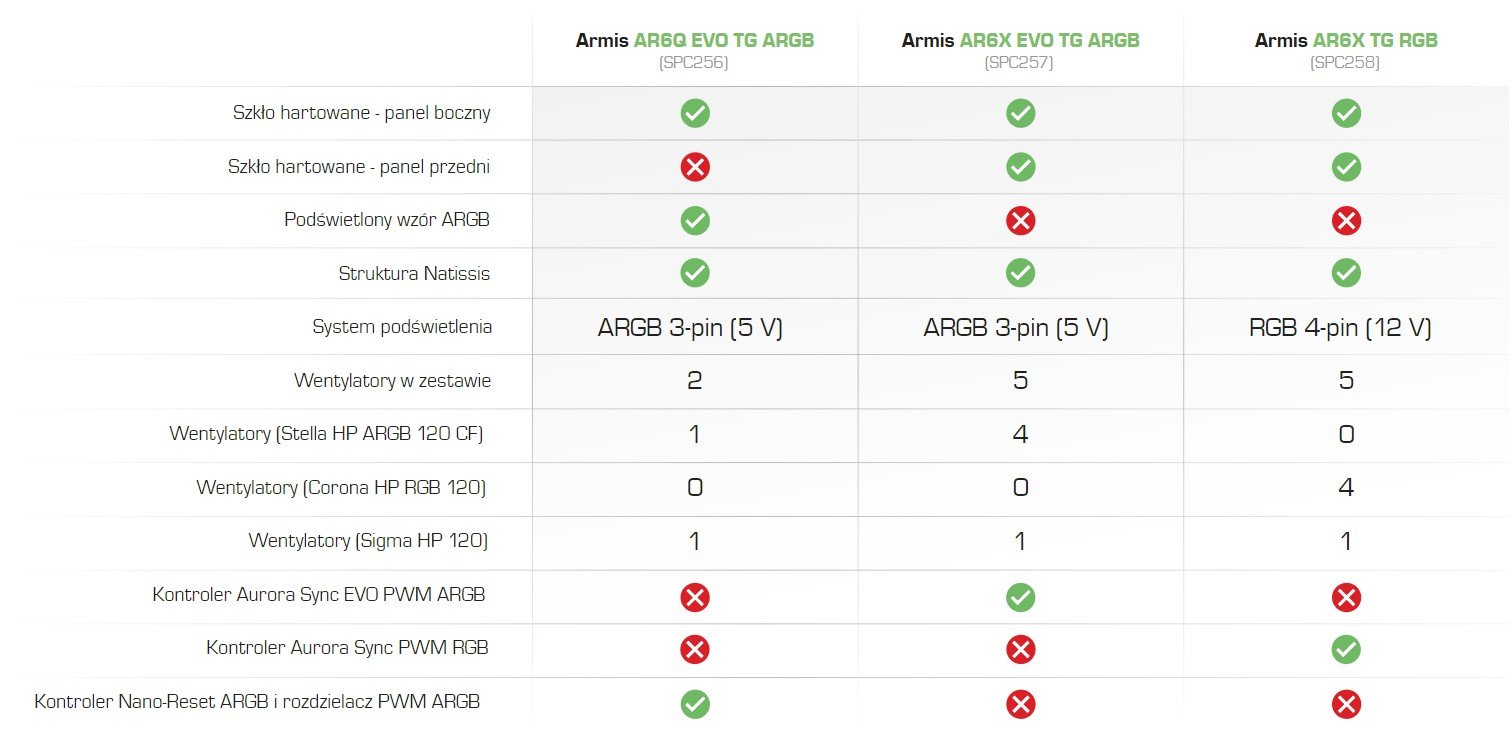Viewport: 1511px width, 730px height.
Task: Click green check for AR6Q Nano-Reset controller
Action: pyautogui.click(x=695, y=704)
